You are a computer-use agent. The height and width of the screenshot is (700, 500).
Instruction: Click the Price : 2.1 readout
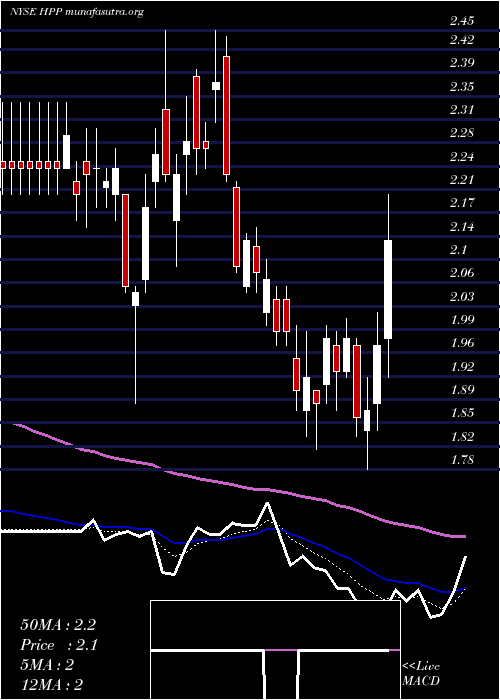click(59, 645)
